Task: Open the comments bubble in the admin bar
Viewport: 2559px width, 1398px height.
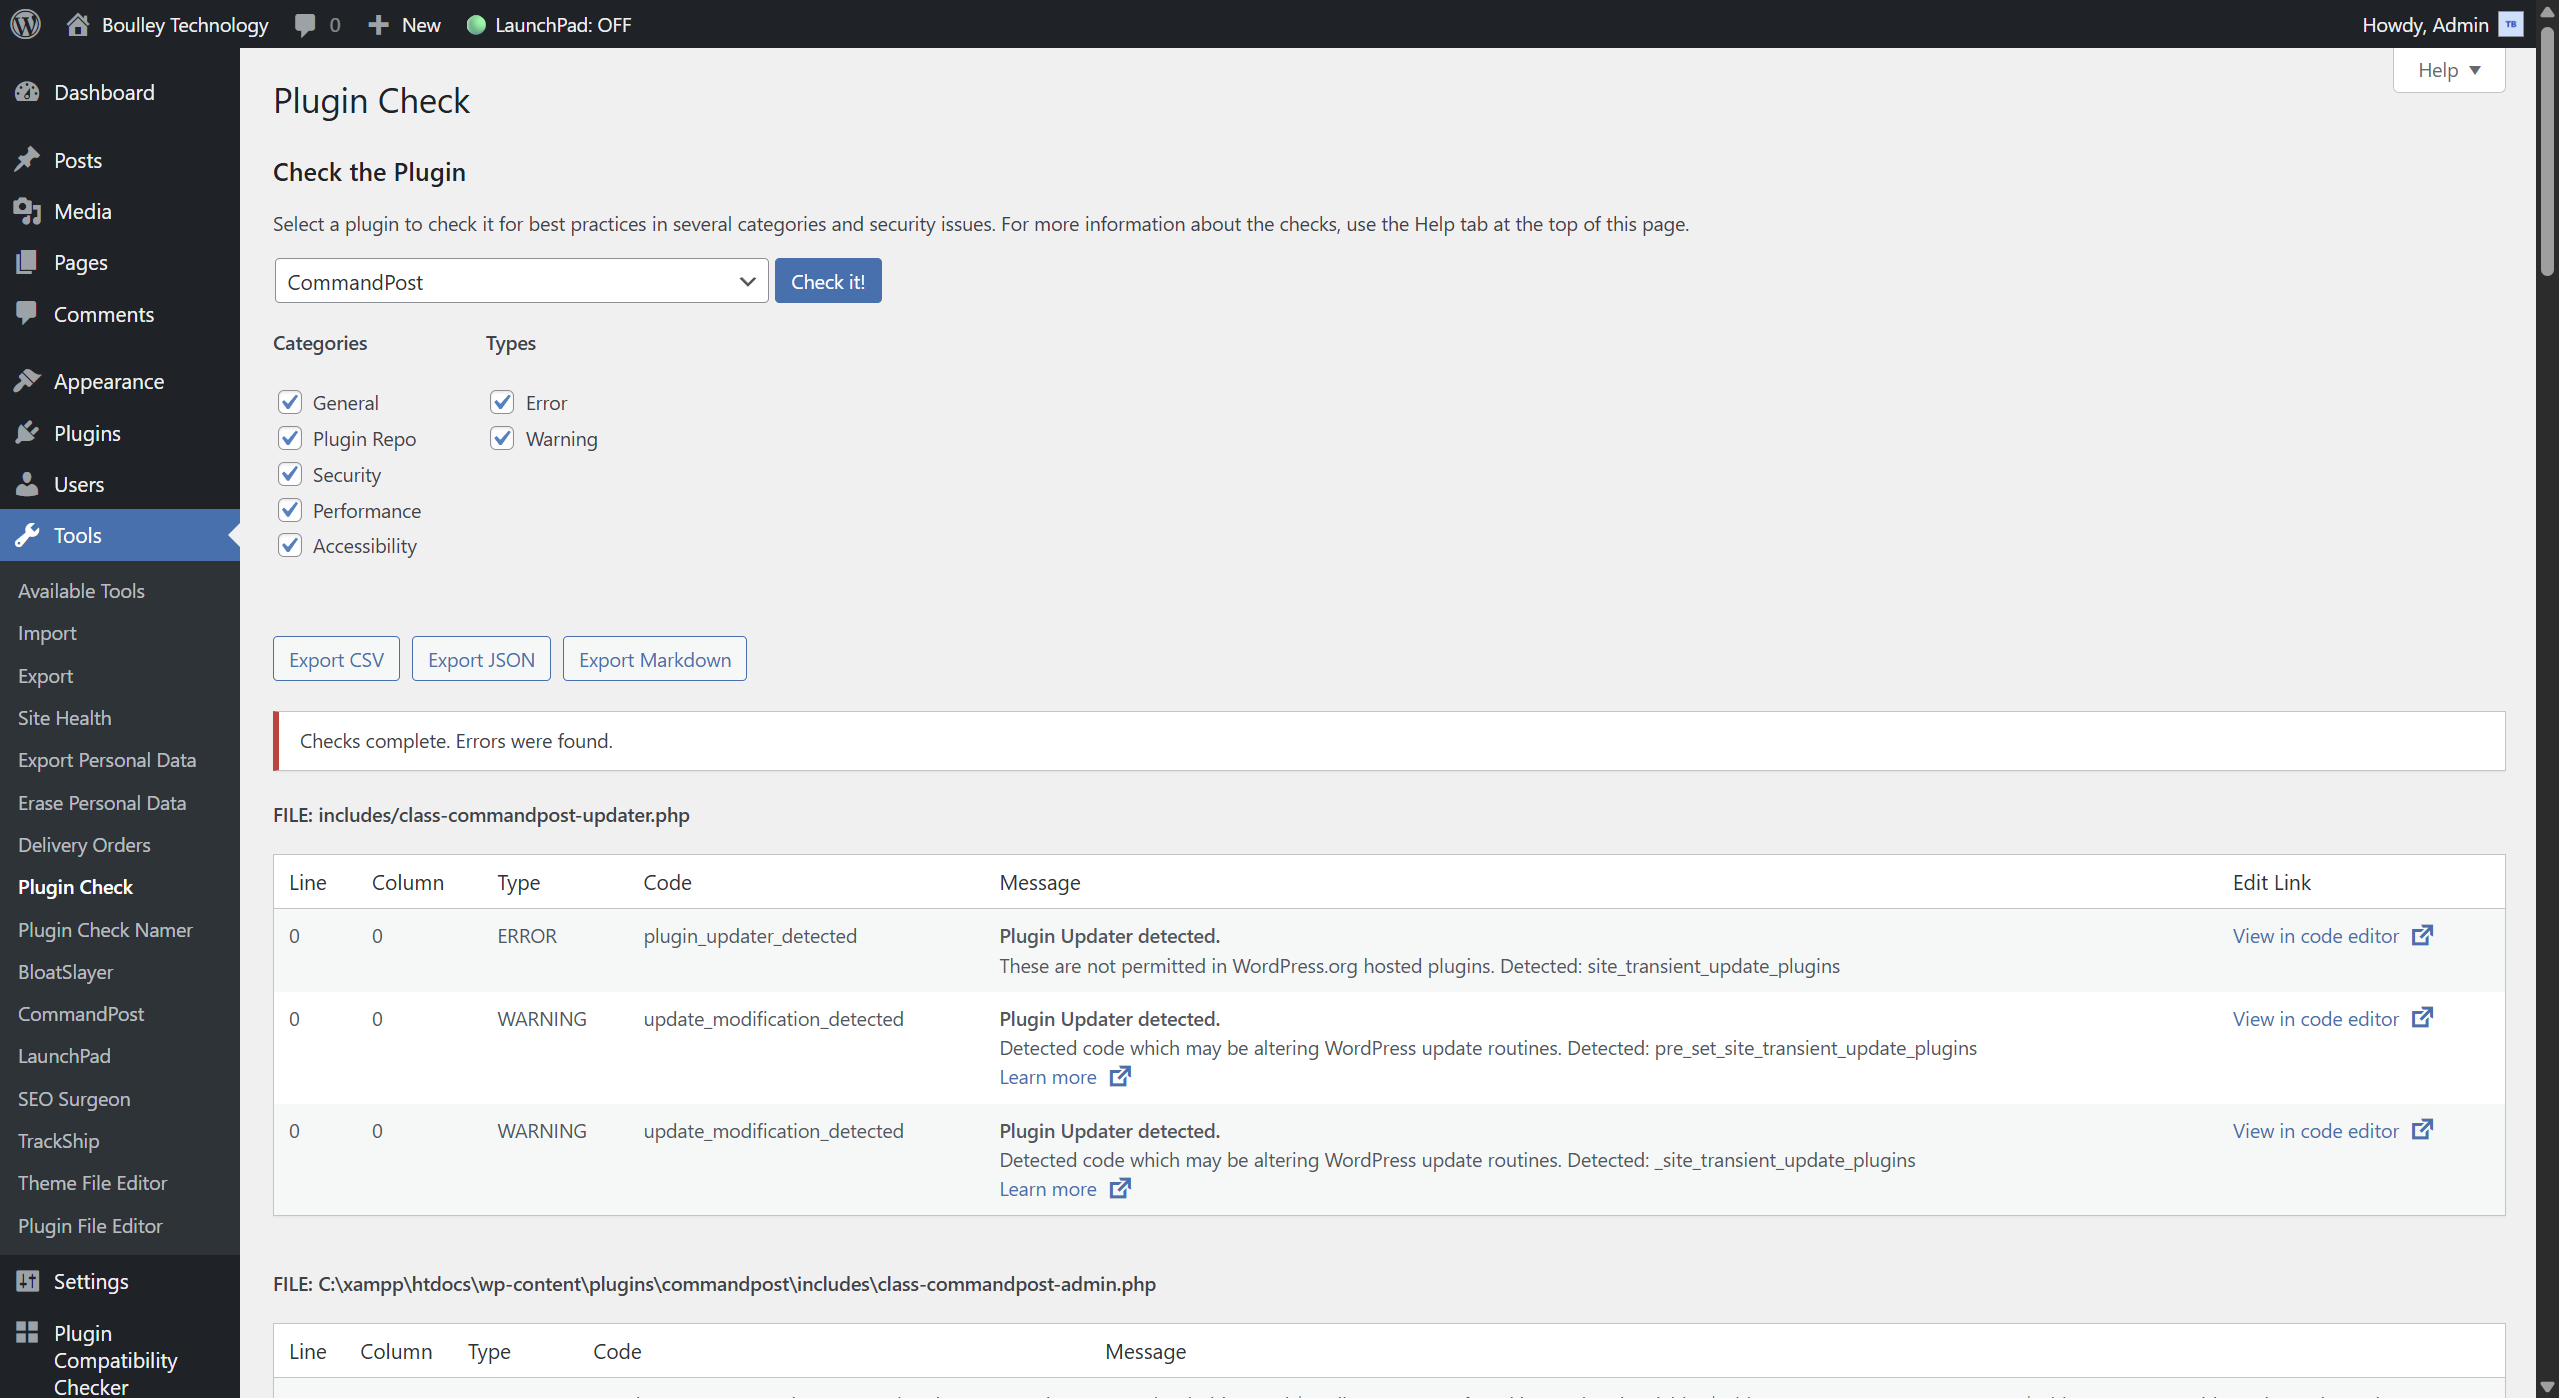Action: pos(306,24)
